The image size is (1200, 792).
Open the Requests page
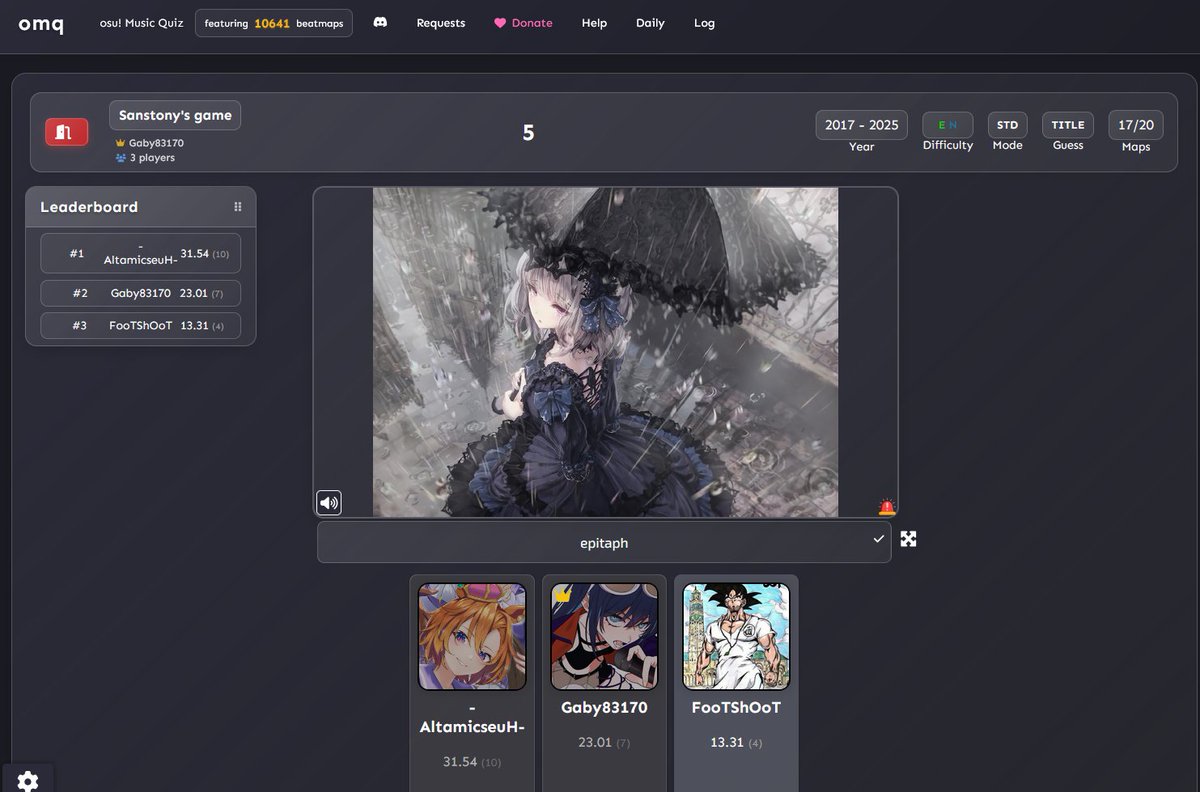coord(441,23)
